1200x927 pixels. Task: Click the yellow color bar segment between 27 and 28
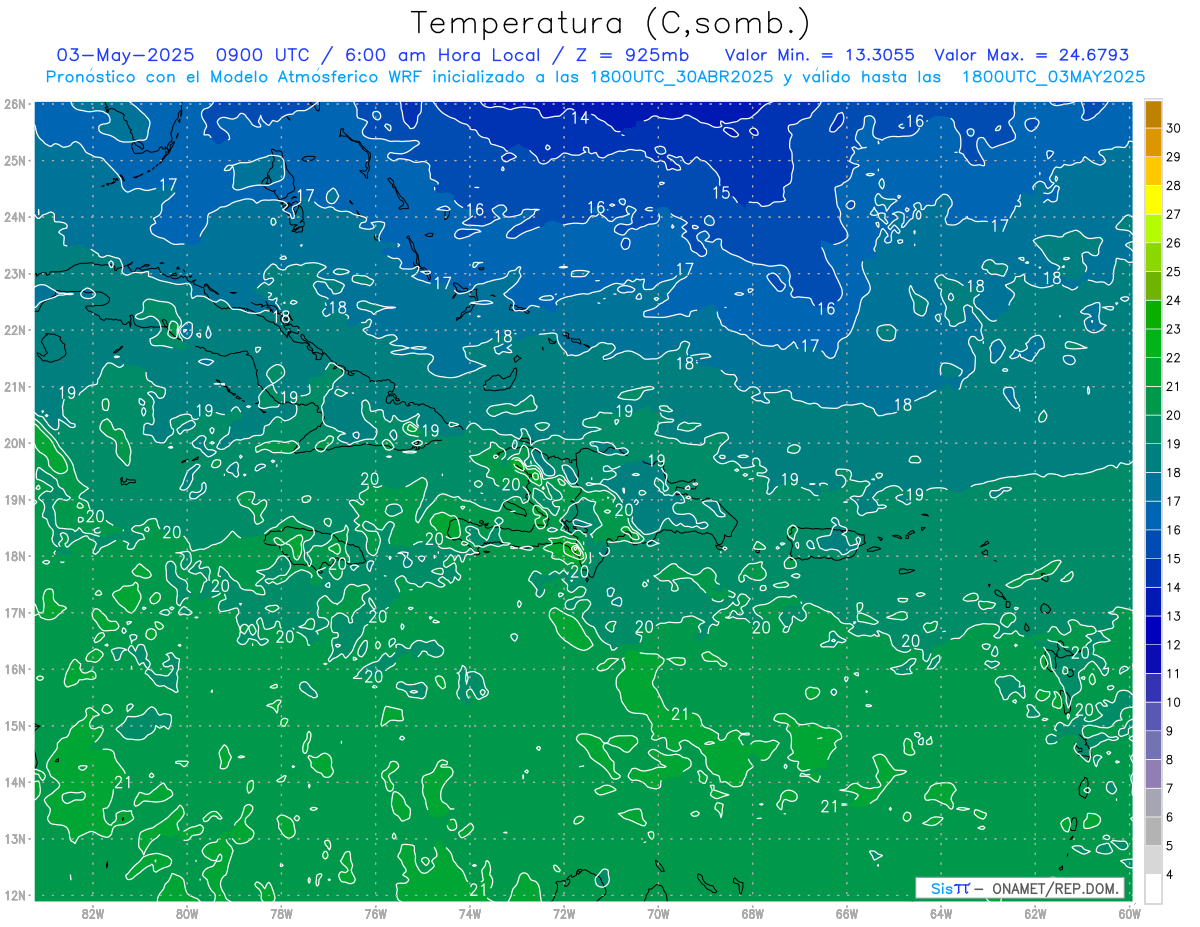1153,200
